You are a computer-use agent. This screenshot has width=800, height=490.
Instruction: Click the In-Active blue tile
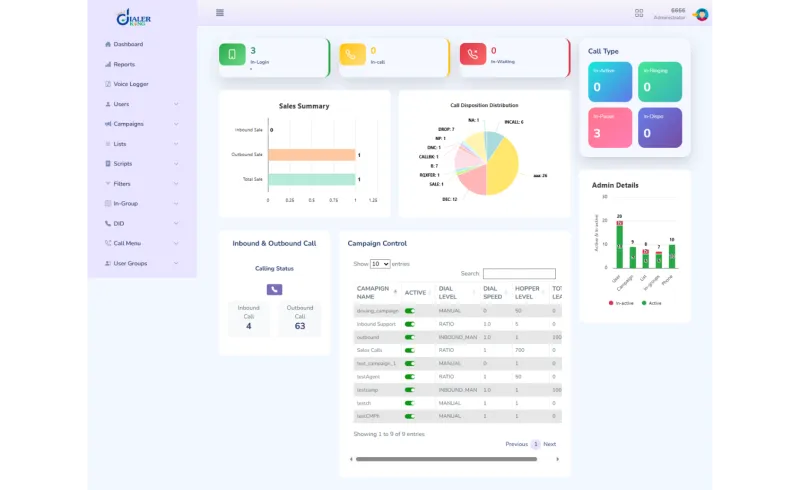tap(610, 82)
